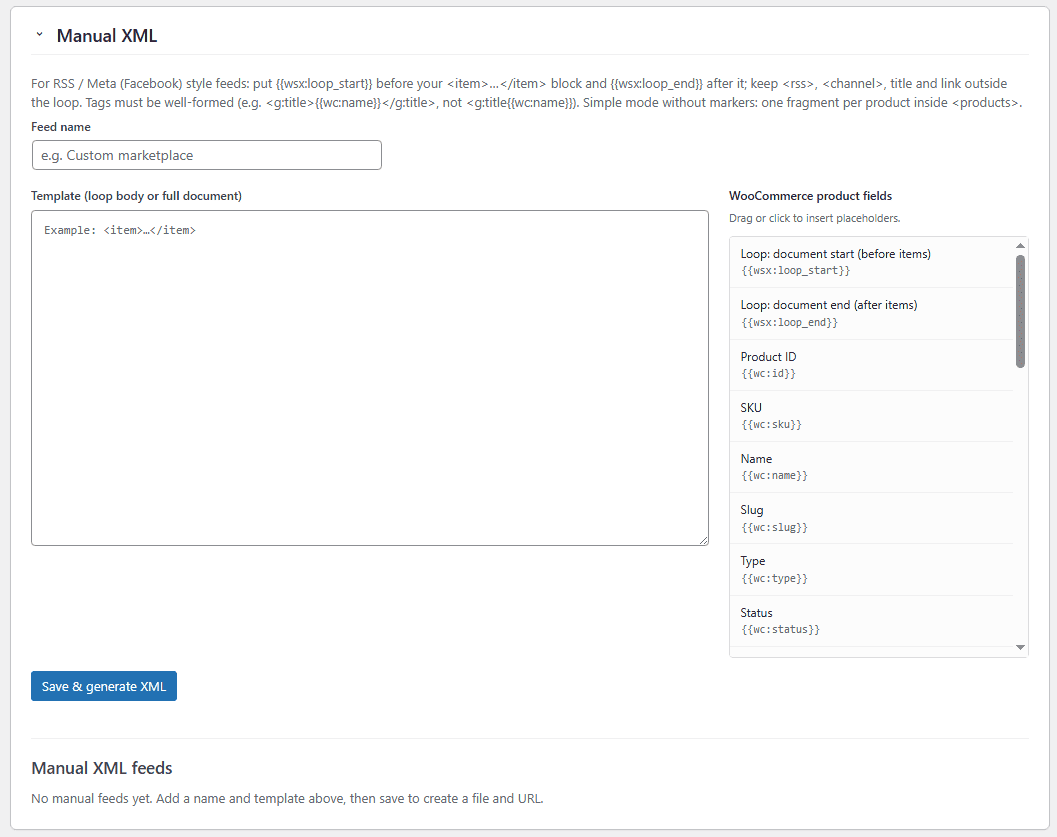Click the Template (loop body or full document) label
The height and width of the screenshot is (837, 1057).
coord(136,195)
